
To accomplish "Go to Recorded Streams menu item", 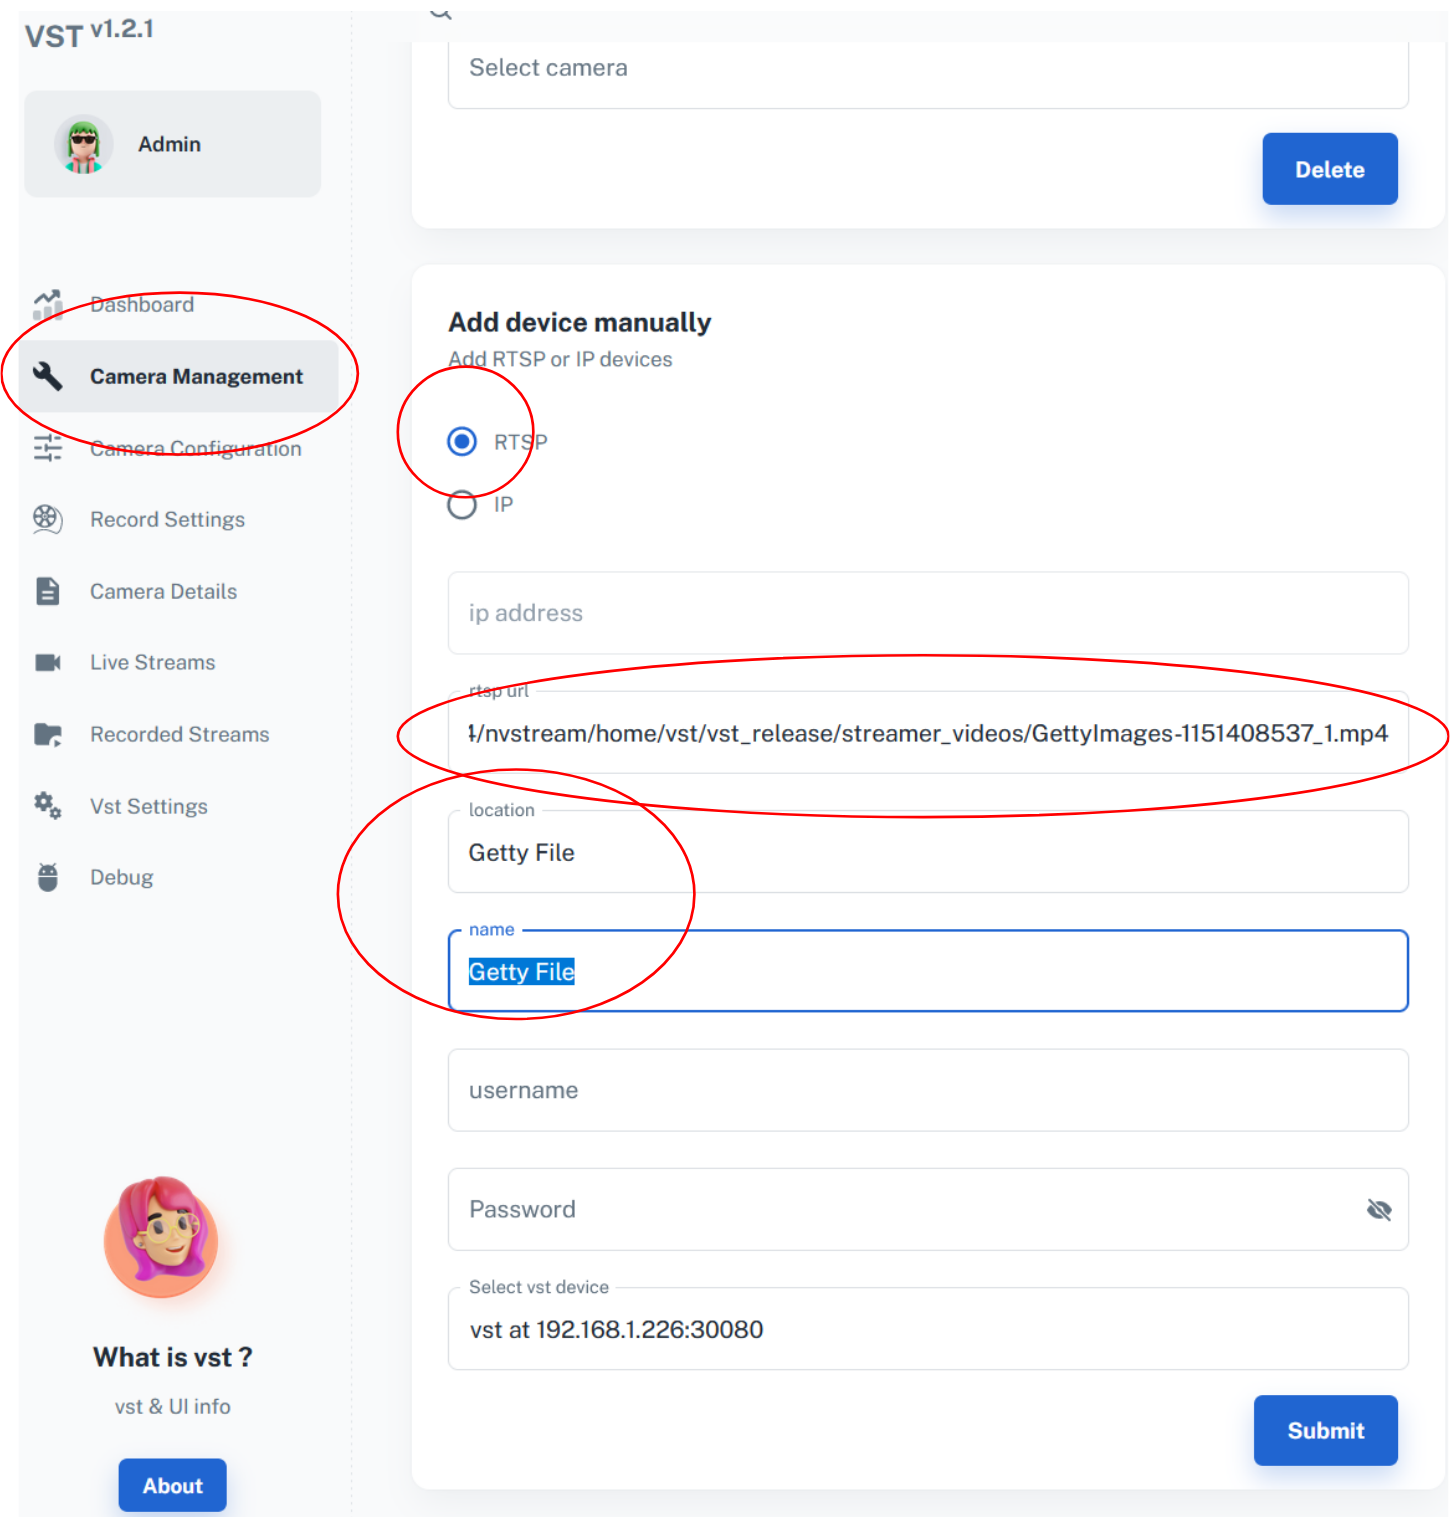I will pyautogui.click(x=180, y=734).
